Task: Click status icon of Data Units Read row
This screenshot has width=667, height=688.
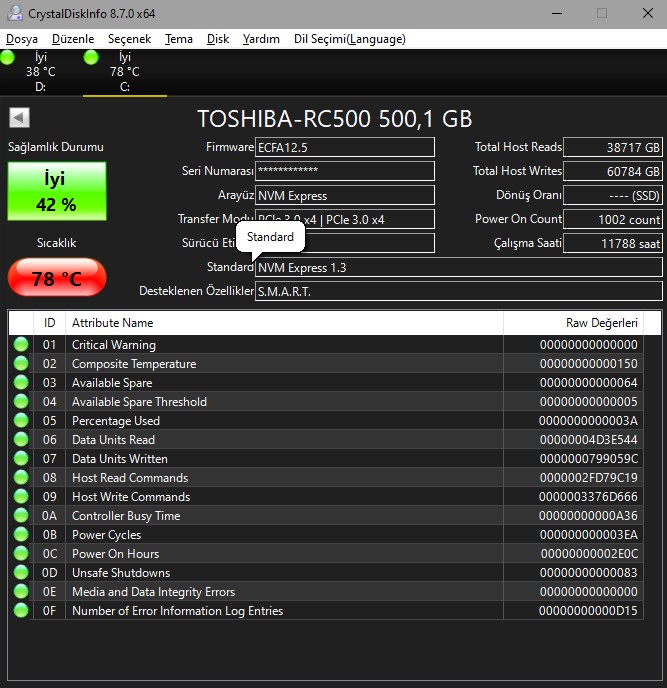Action: tap(21, 439)
